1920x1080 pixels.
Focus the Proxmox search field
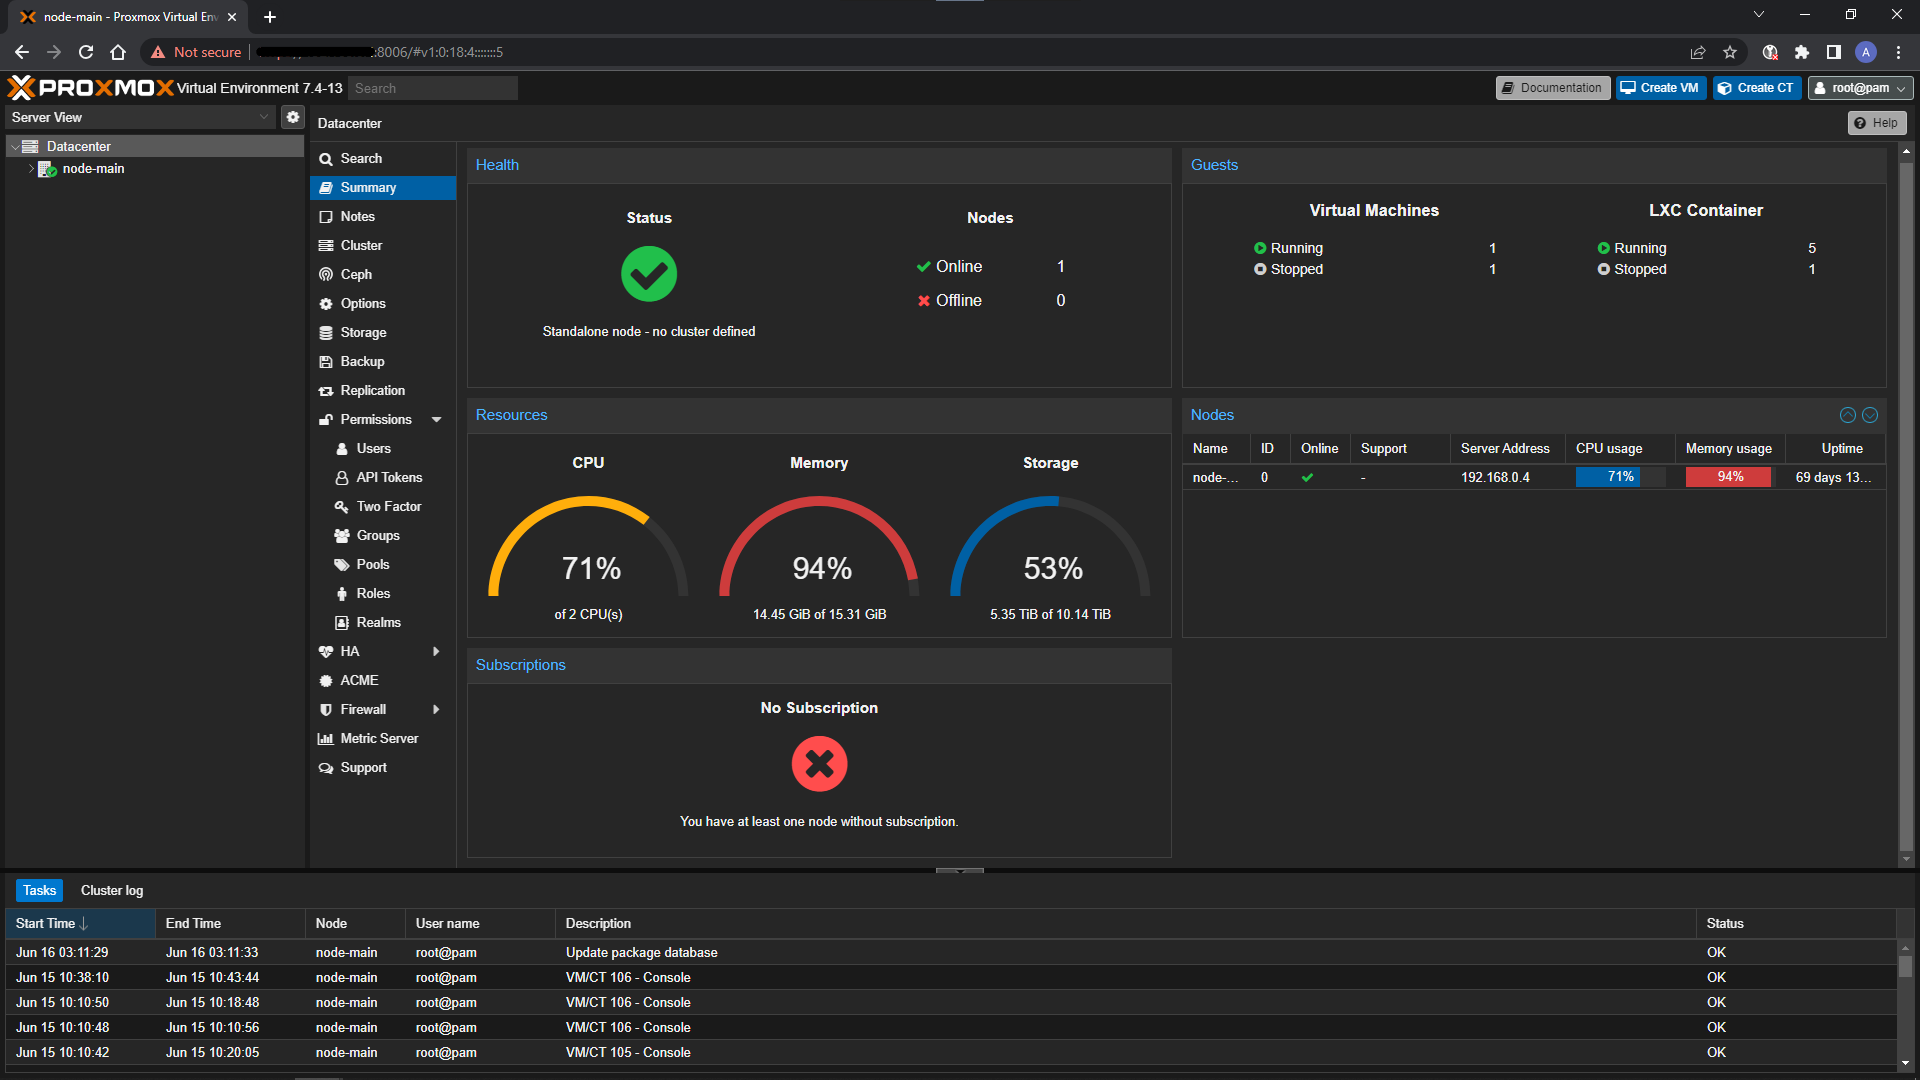(433, 88)
